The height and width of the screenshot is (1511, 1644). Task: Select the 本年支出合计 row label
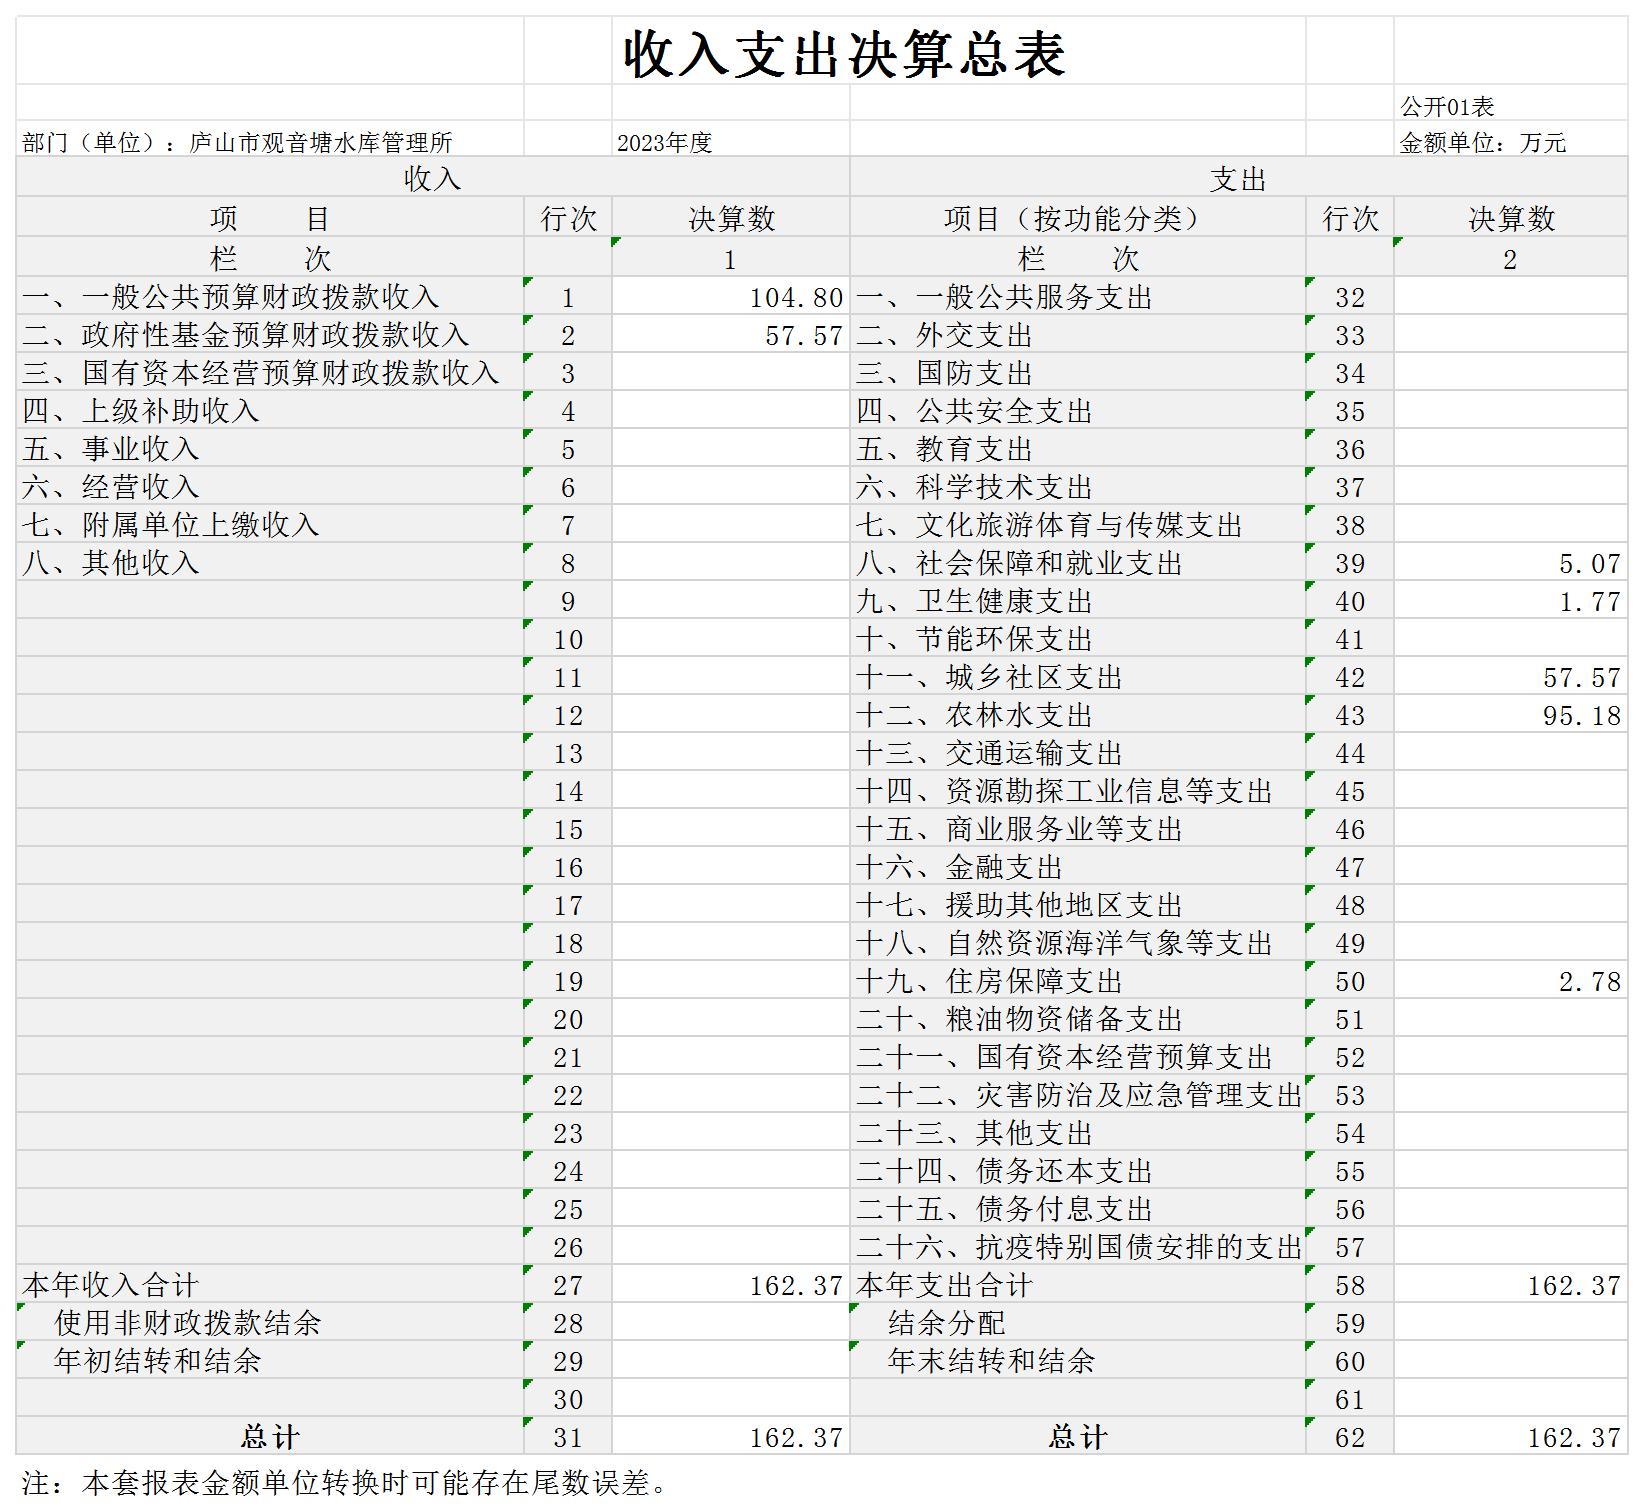click(944, 1285)
